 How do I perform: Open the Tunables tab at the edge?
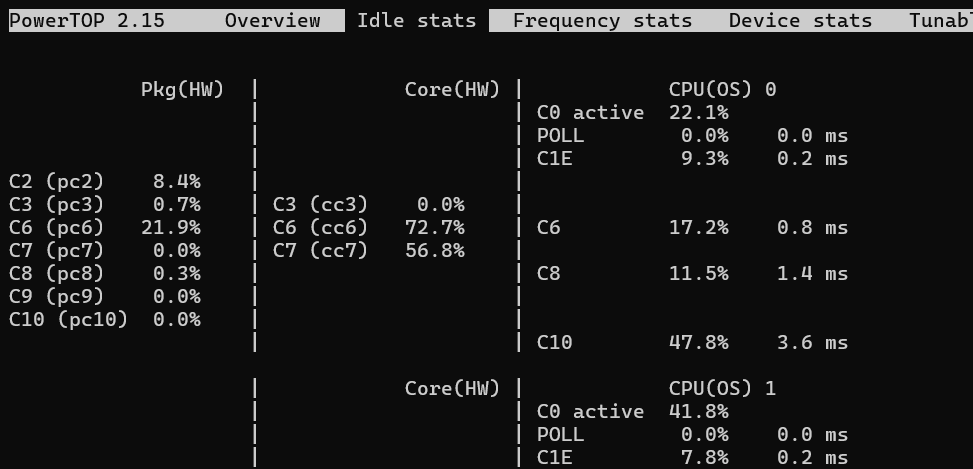coord(941,20)
